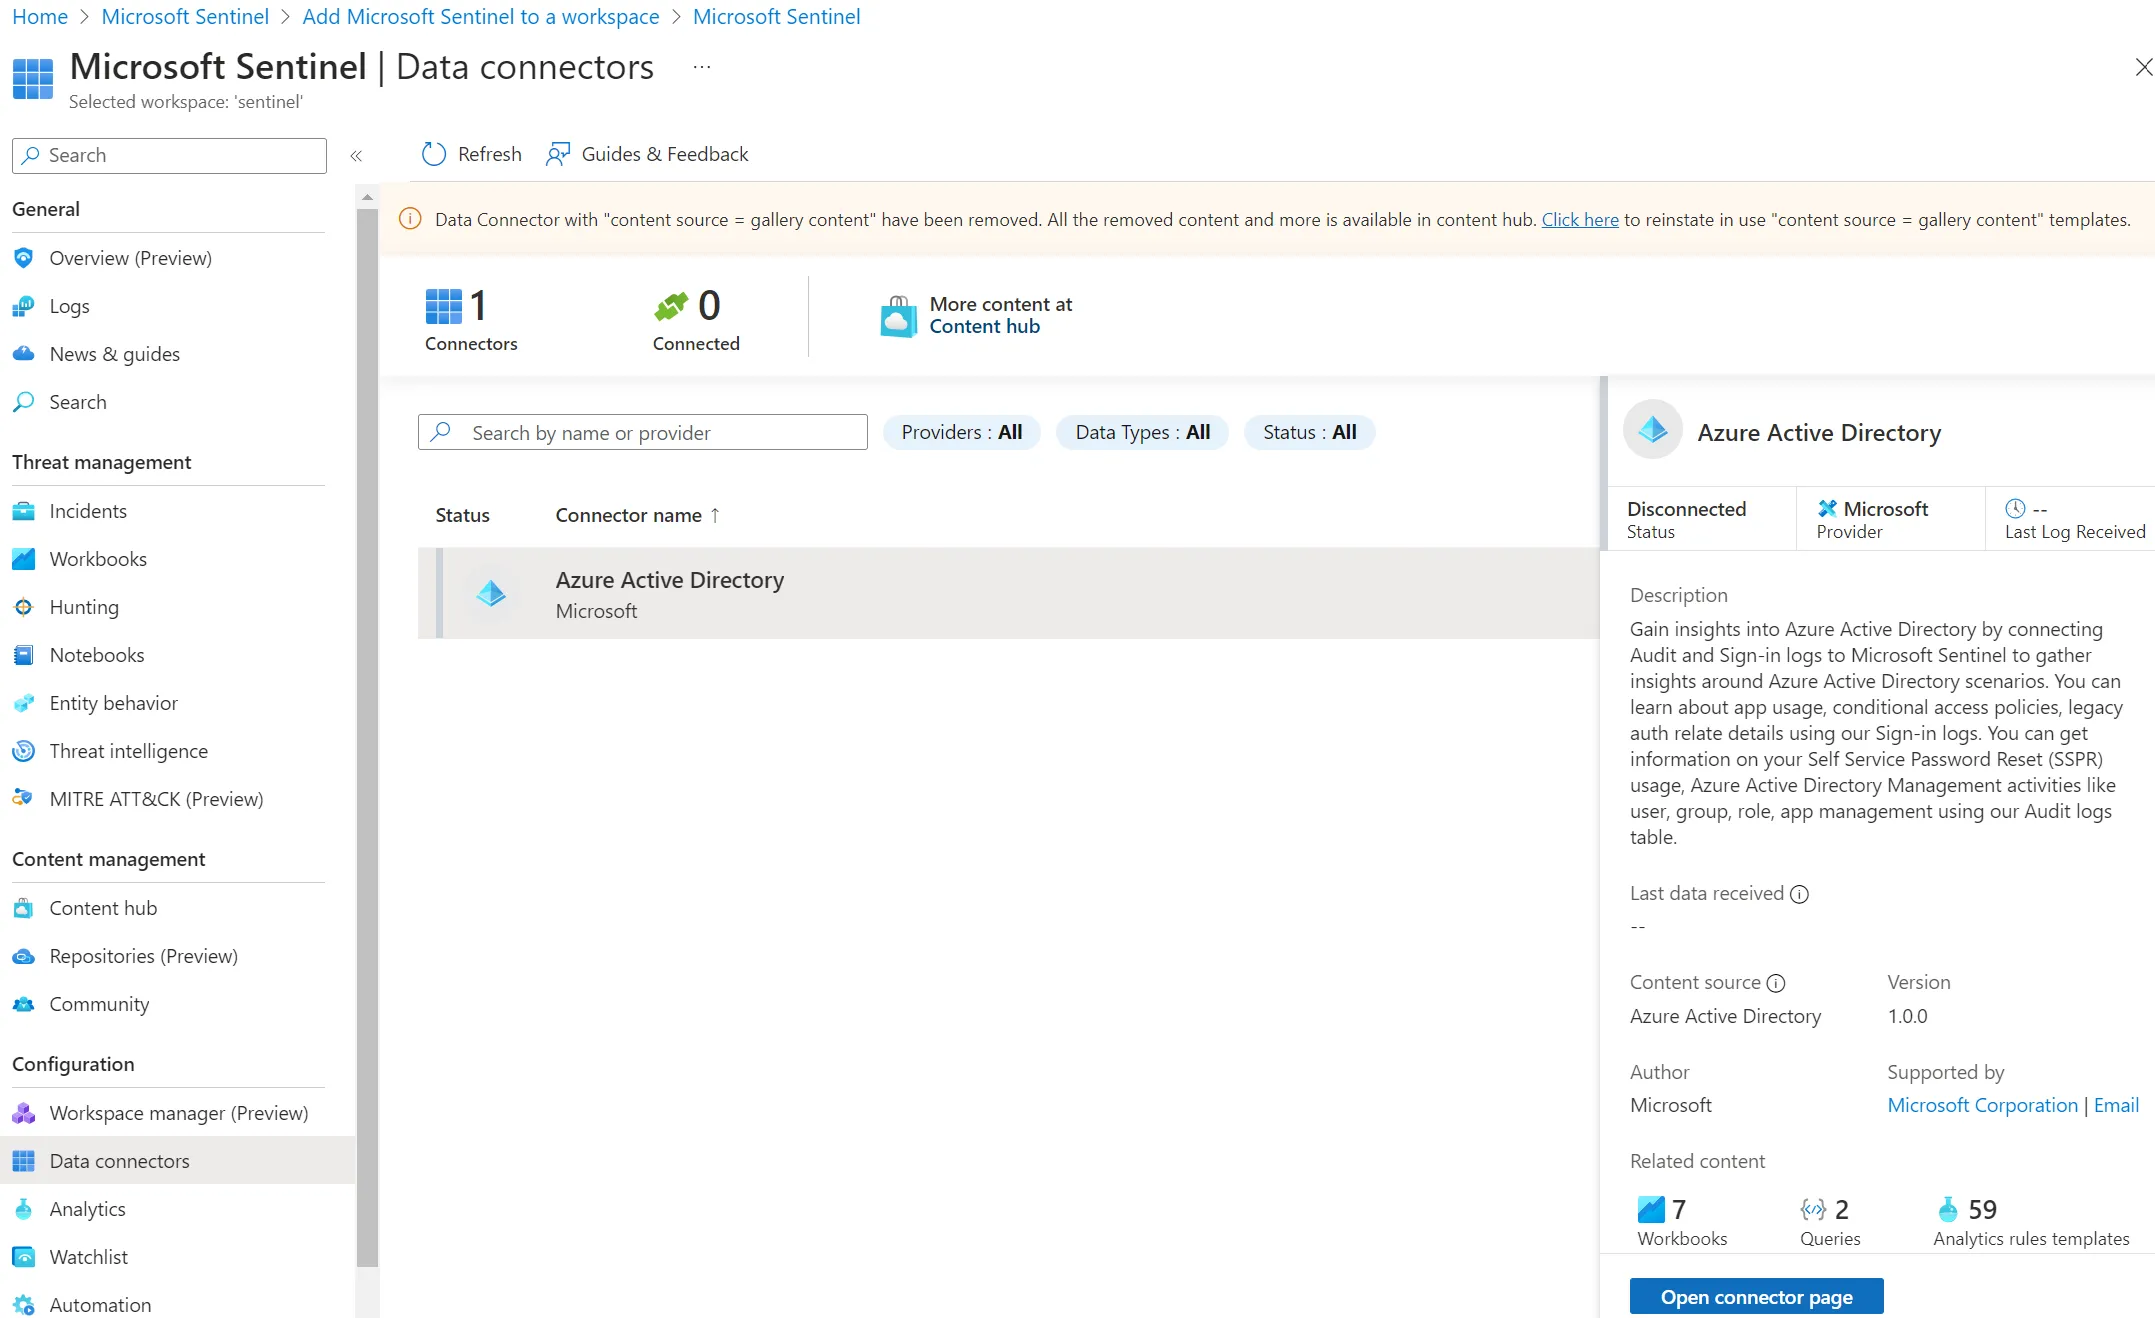Show info for Last data received
2155x1318 pixels.
pos(1799,894)
